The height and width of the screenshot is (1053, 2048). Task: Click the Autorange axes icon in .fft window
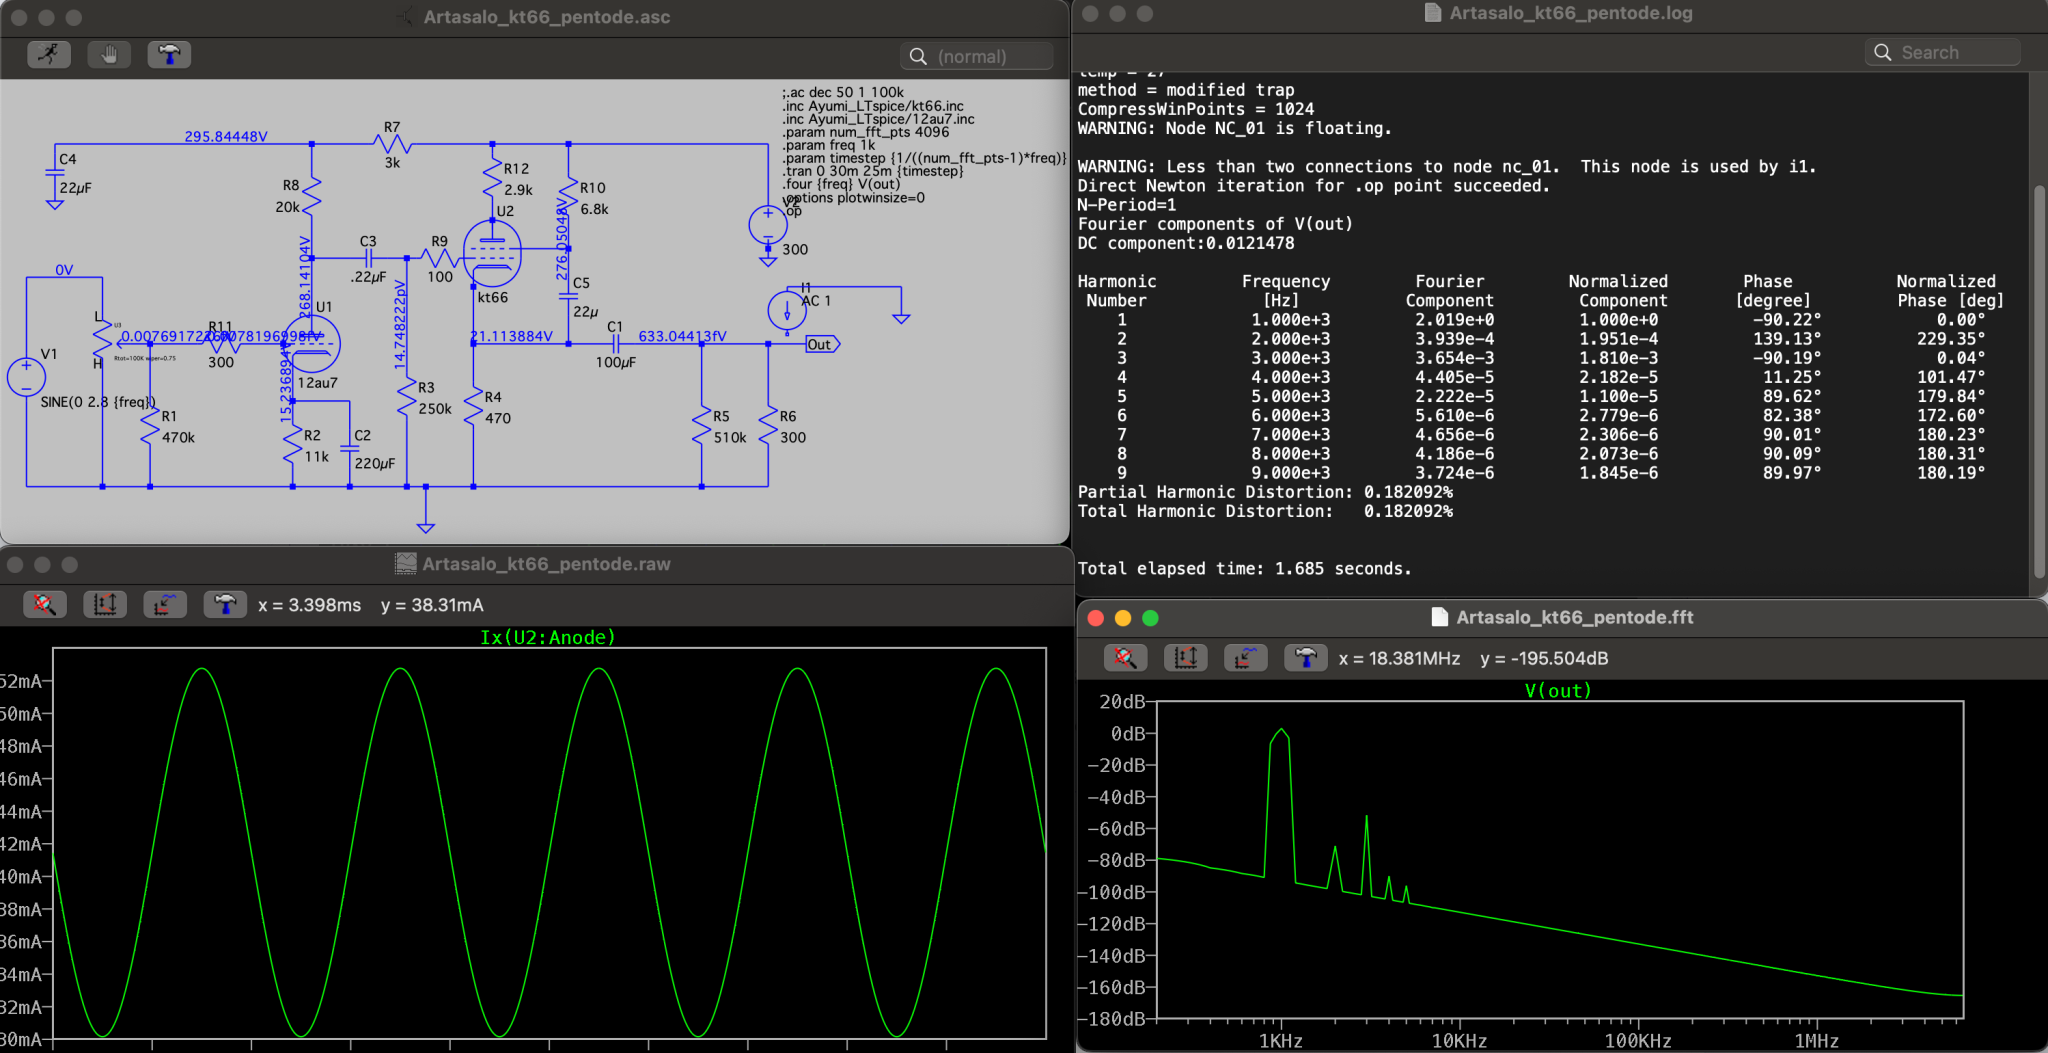[x=1186, y=658]
